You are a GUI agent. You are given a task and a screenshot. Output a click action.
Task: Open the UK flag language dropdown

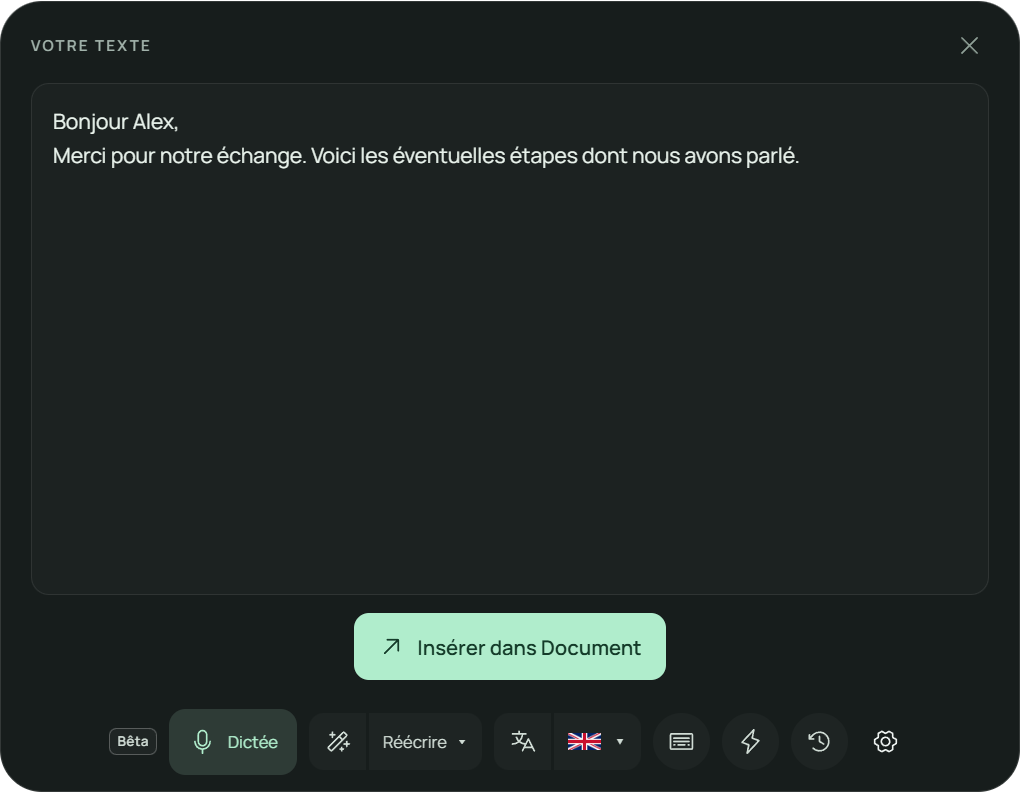pyautogui.click(x=597, y=741)
